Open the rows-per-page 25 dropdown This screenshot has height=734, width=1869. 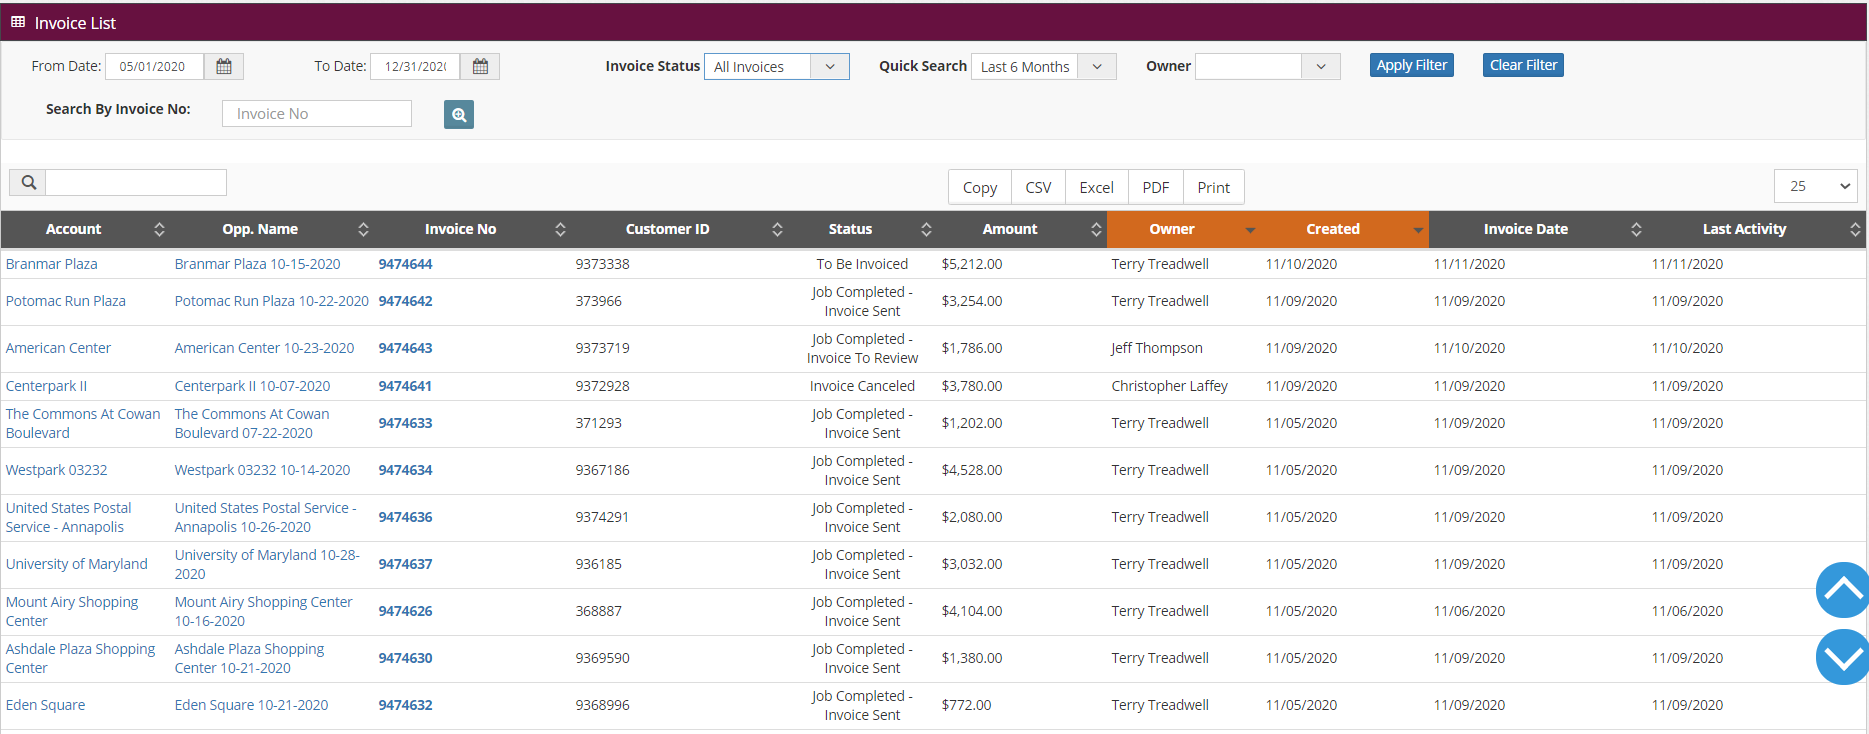[x=1816, y=186]
